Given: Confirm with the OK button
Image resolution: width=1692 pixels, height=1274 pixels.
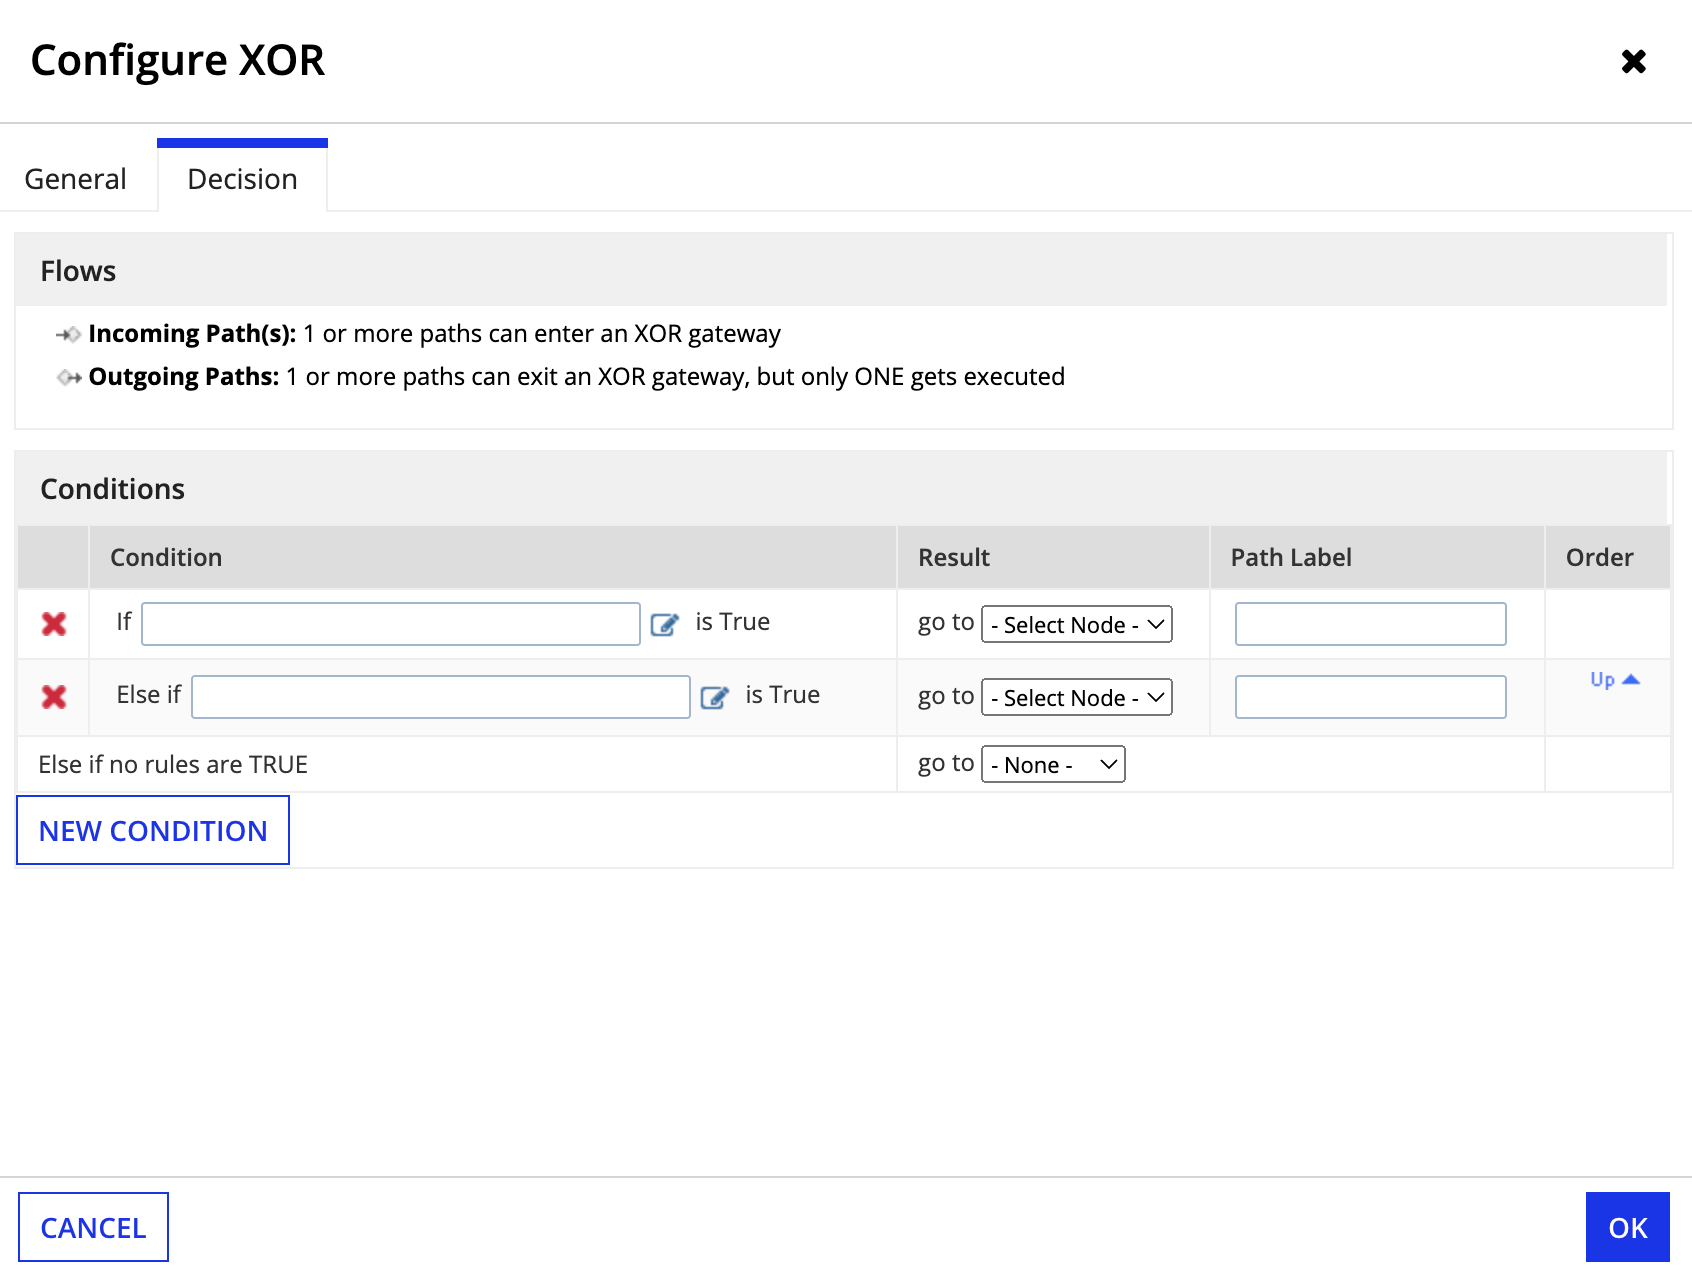Looking at the screenshot, I should pyautogui.click(x=1627, y=1227).
